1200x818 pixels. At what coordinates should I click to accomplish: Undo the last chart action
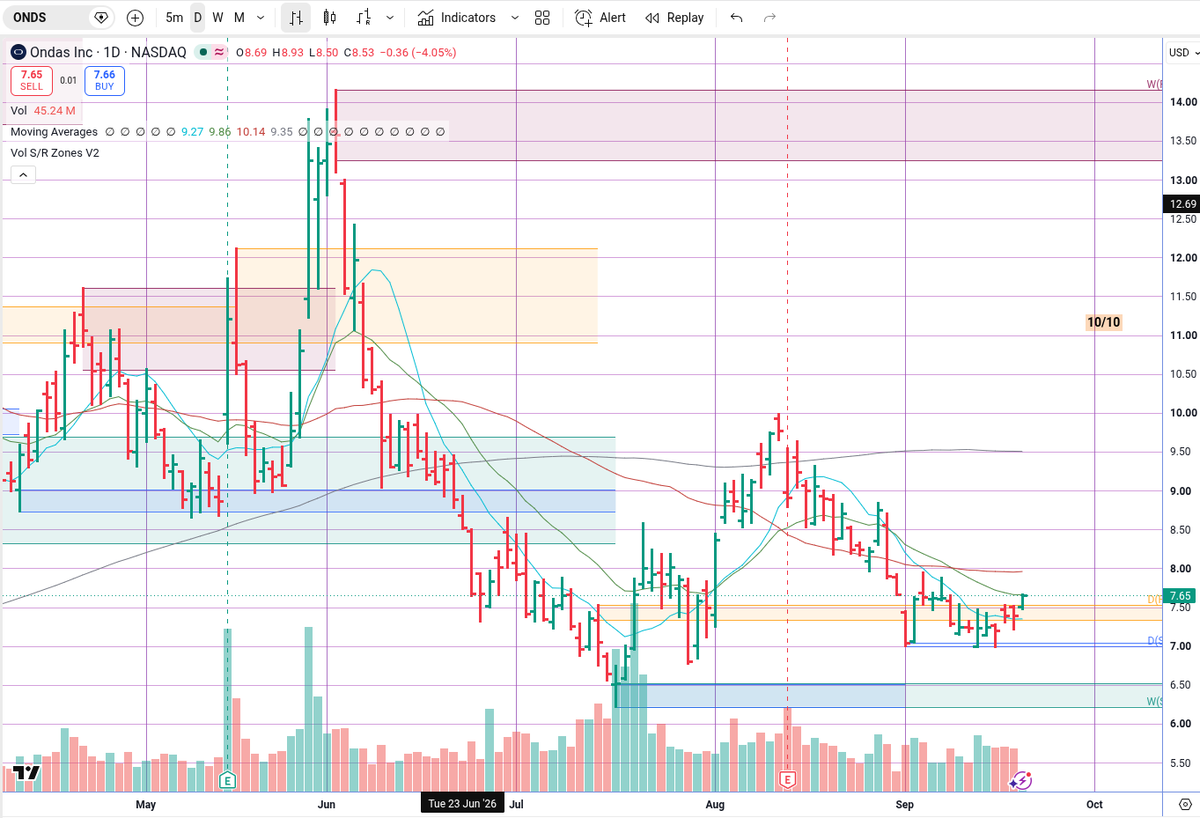[x=737, y=17]
